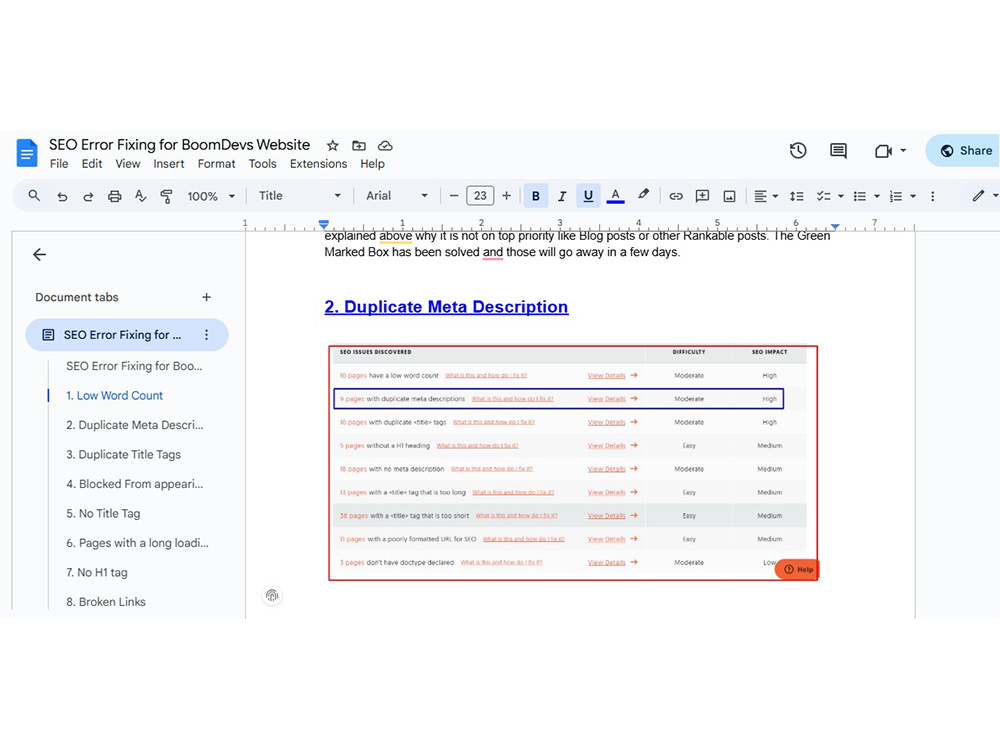1000x750 pixels.
Task: Jump to 8. Broken Links heading
Action: coord(106,602)
